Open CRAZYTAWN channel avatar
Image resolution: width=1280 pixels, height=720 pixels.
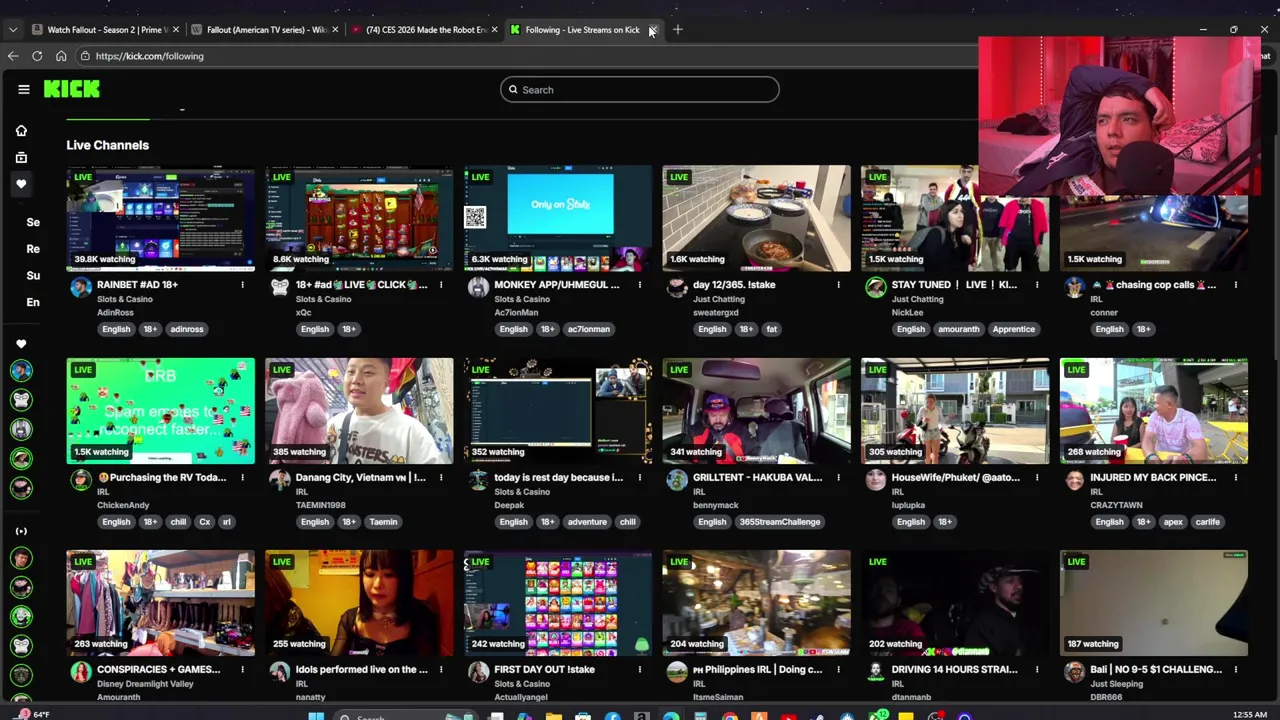point(1075,481)
